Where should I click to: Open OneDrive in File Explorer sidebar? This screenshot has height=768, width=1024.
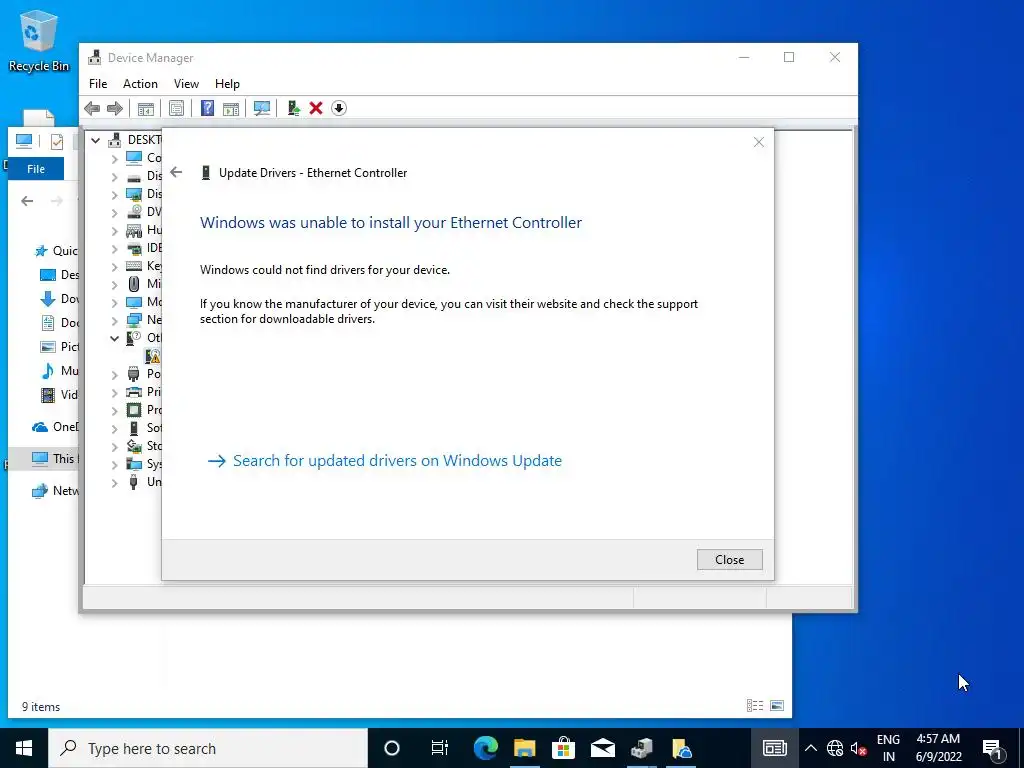pos(55,427)
